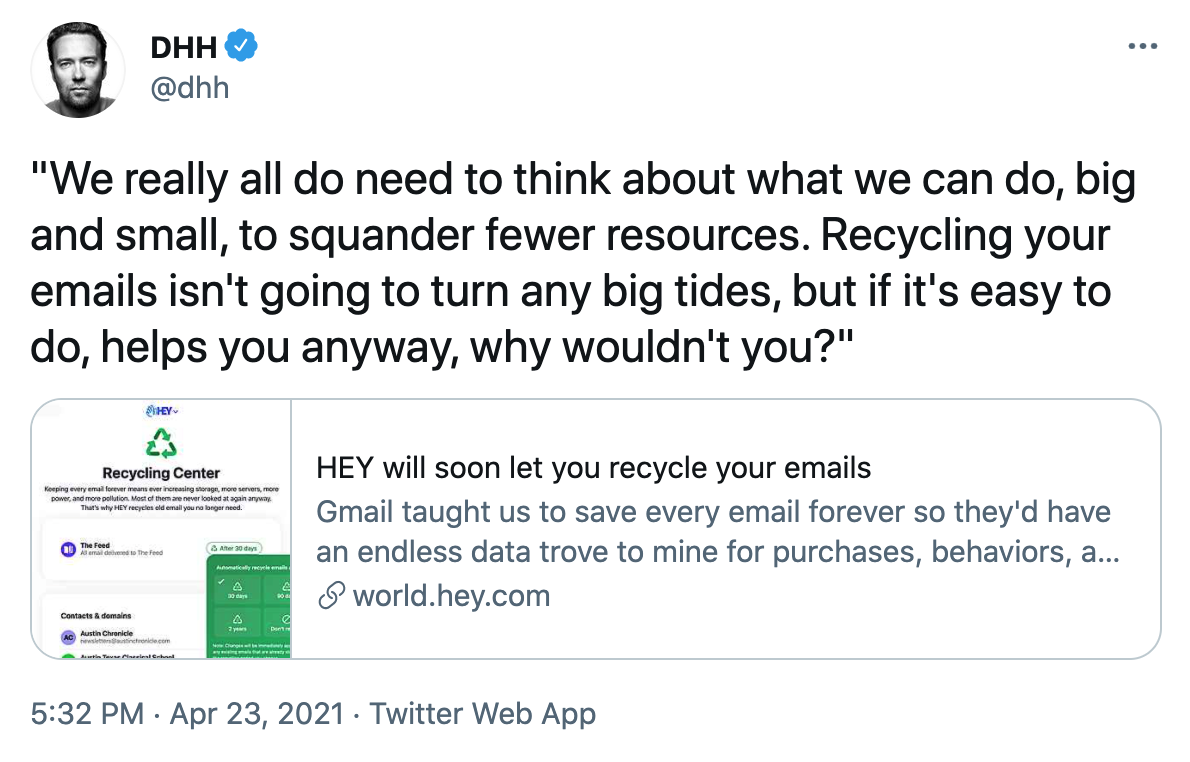
Task: Open 'HEY will soon let you recycle' headline
Action: click(593, 468)
